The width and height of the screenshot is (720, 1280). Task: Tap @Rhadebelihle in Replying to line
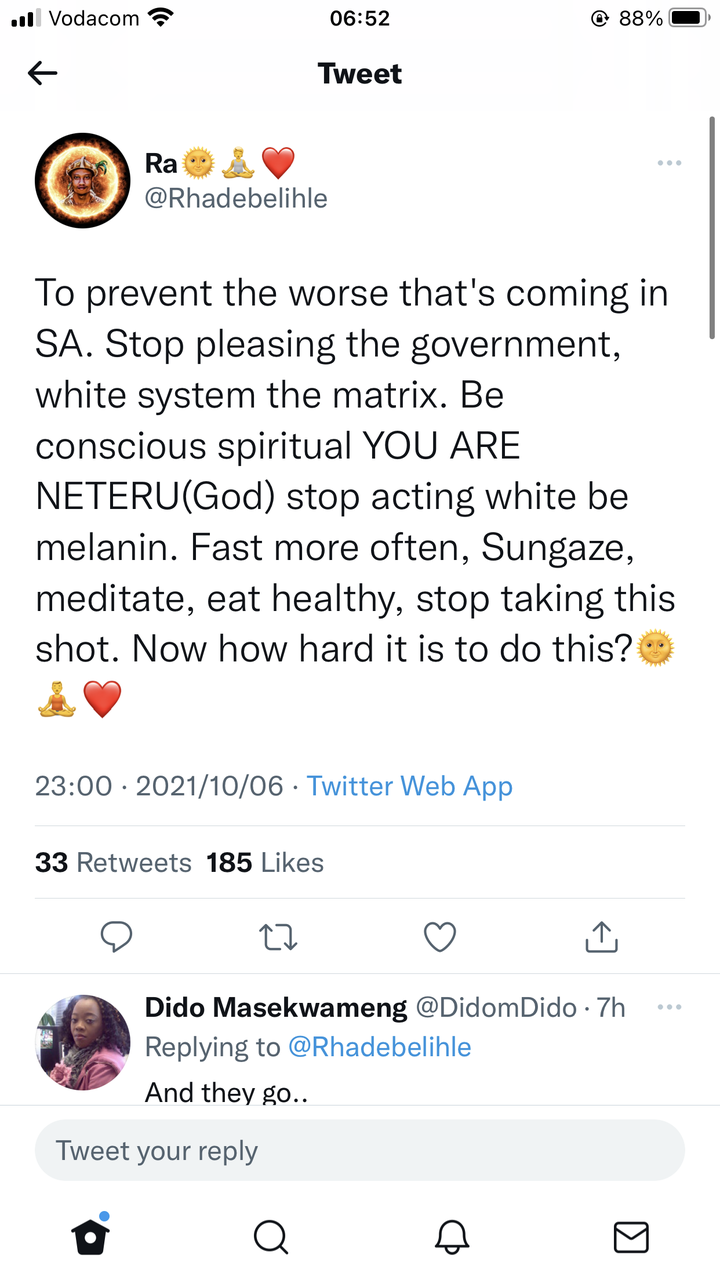tap(379, 1047)
